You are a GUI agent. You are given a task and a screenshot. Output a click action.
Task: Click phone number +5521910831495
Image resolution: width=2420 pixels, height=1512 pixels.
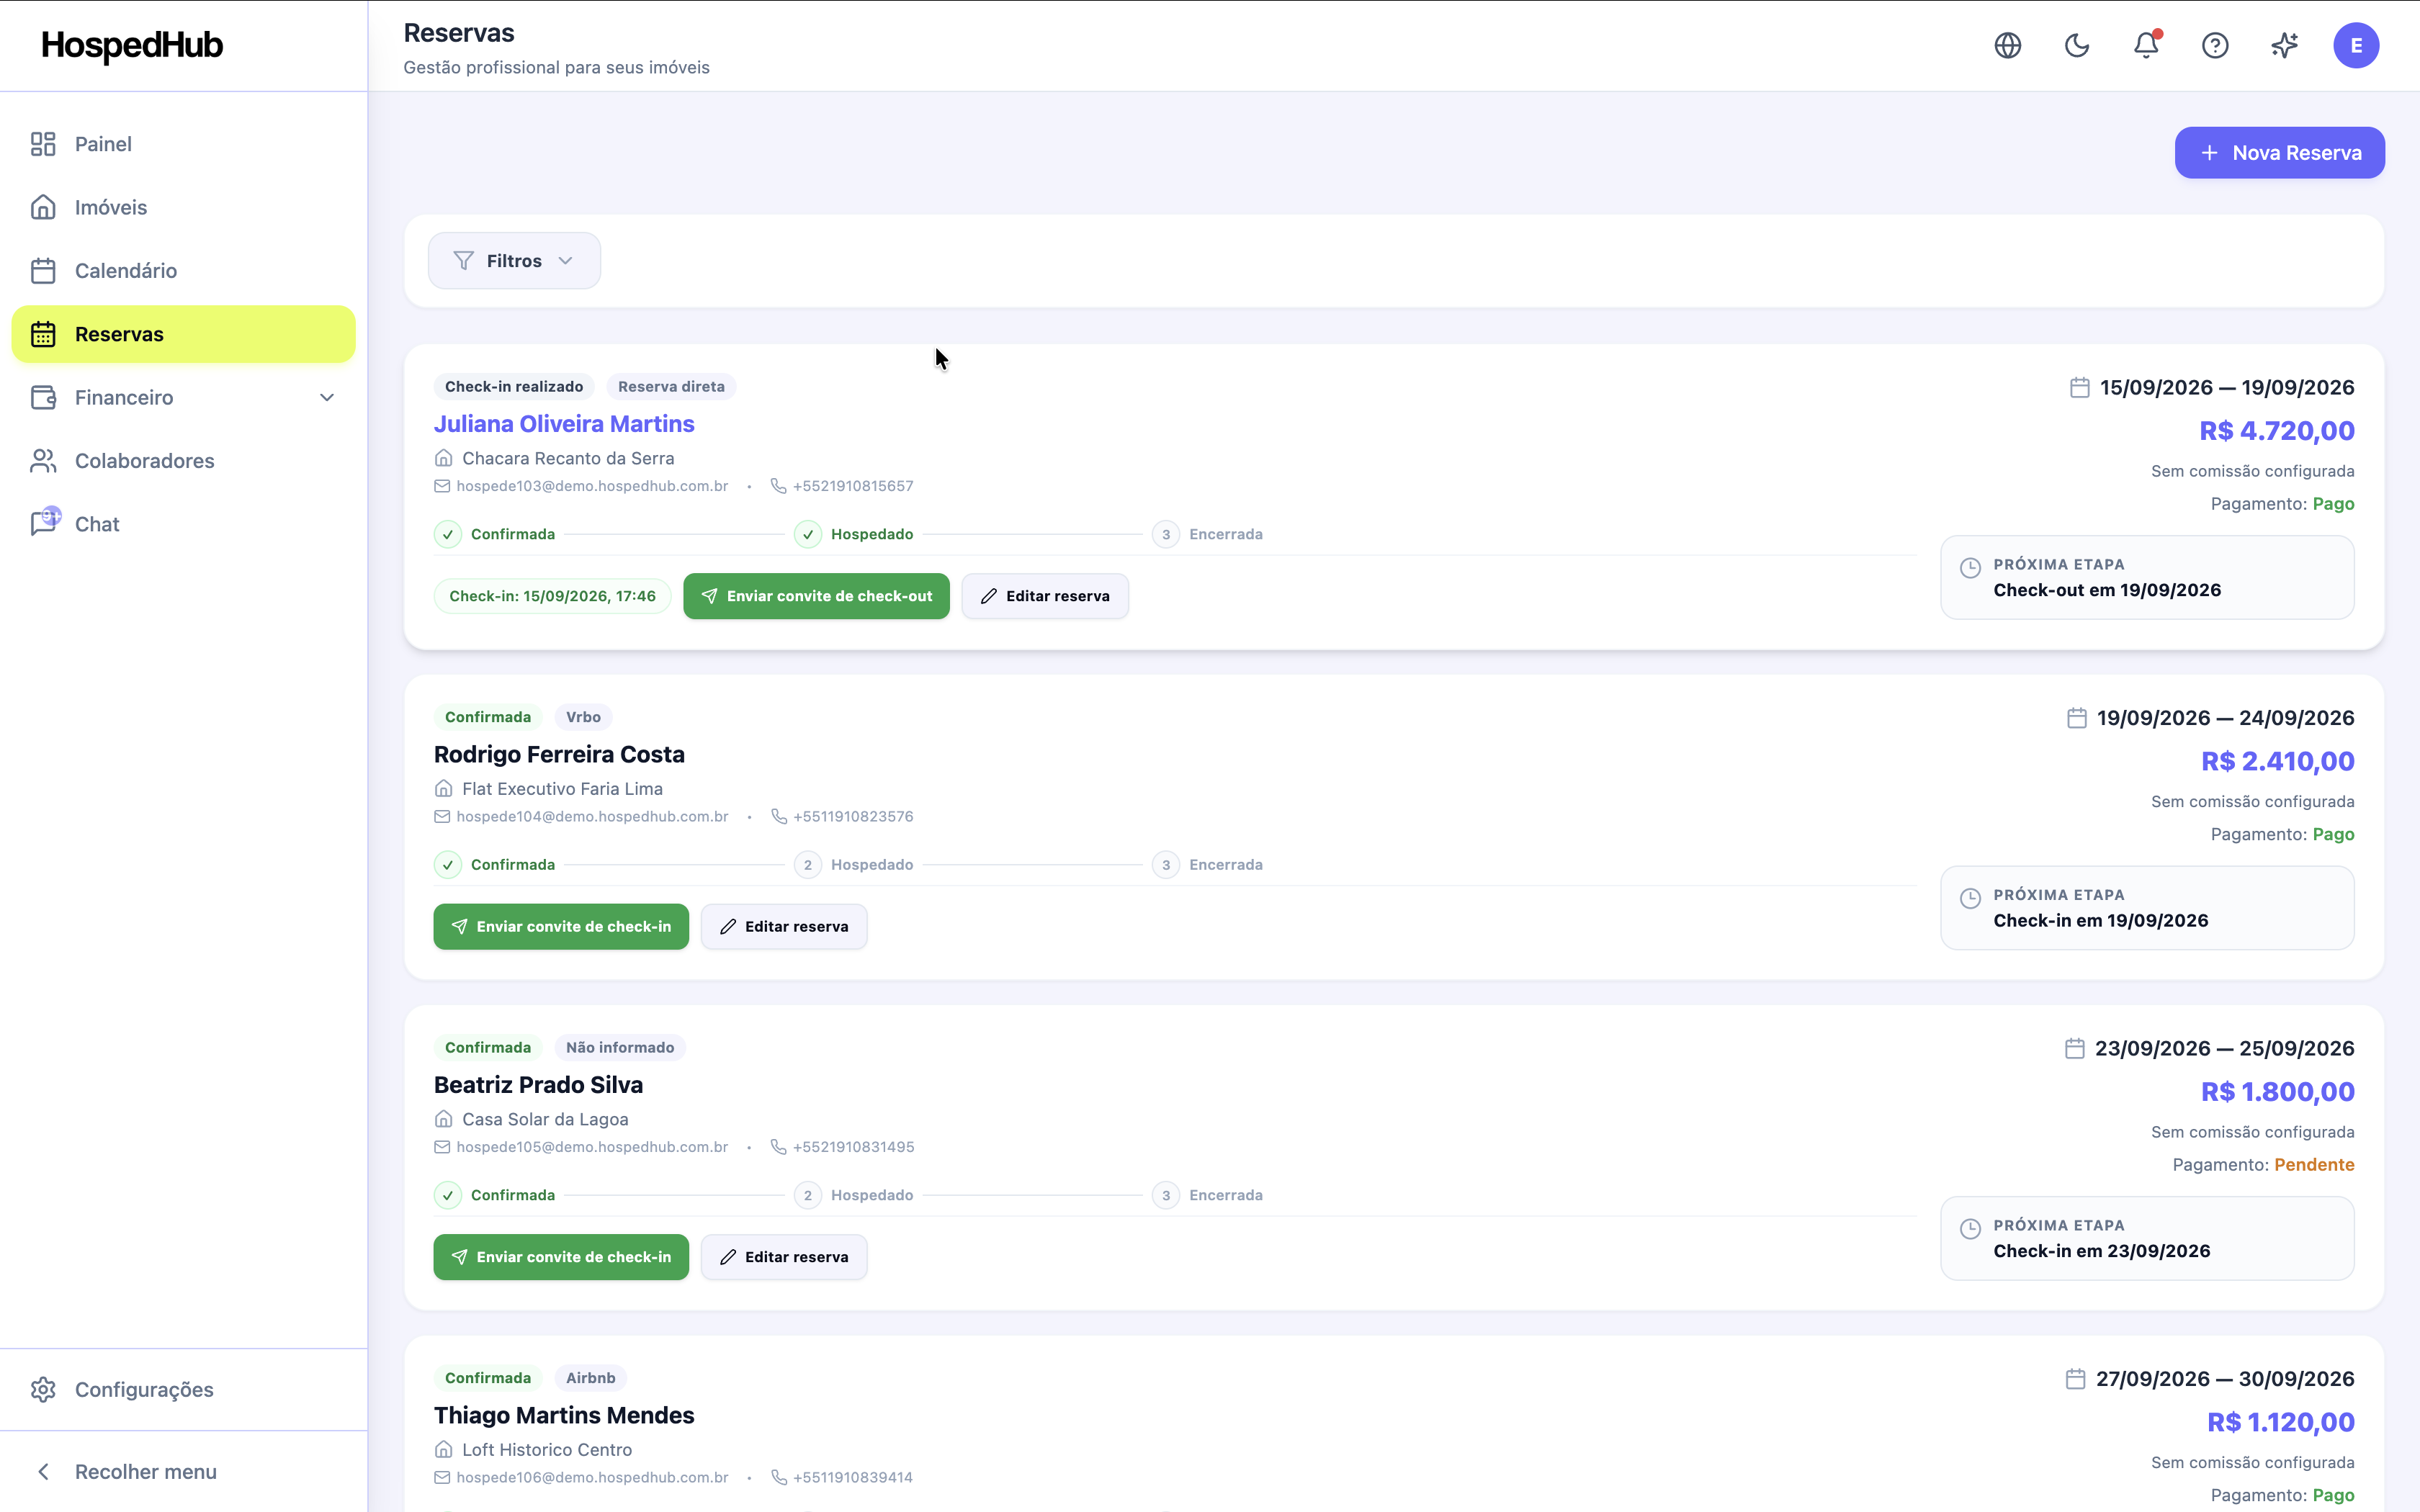pyautogui.click(x=853, y=1147)
